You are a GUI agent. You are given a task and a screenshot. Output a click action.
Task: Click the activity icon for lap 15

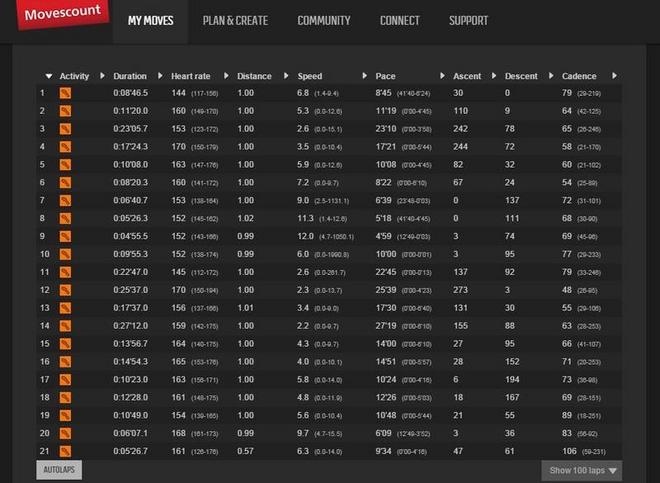pos(66,343)
